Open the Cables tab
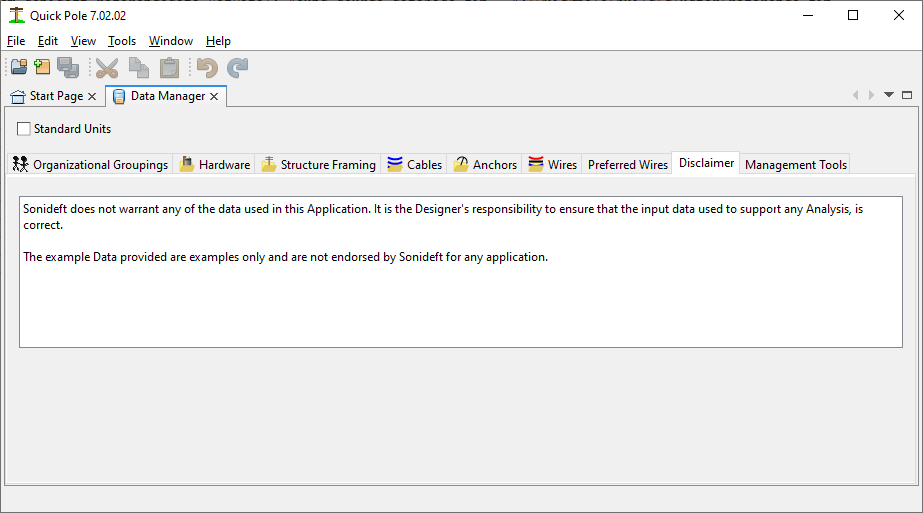This screenshot has width=923, height=513. pyautogui.click(x=414, y=164)
